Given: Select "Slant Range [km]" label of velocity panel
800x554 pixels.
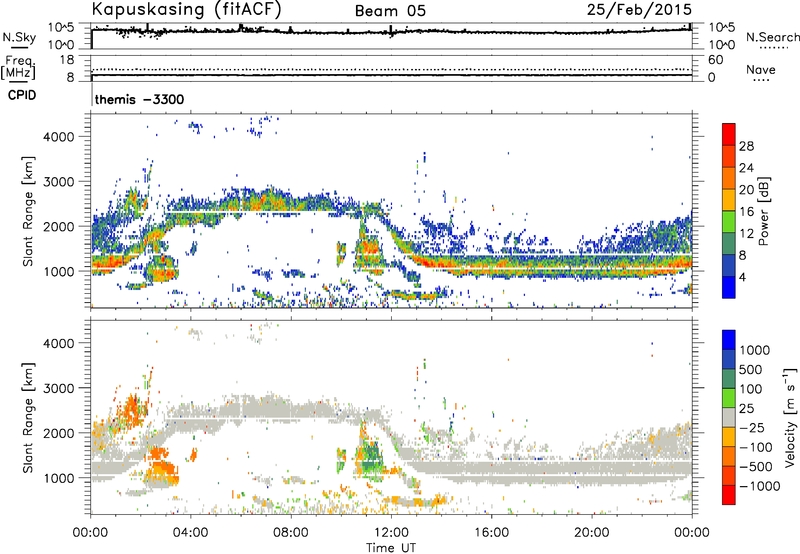Looking at the screenshot, I should [x=29, y=417].
